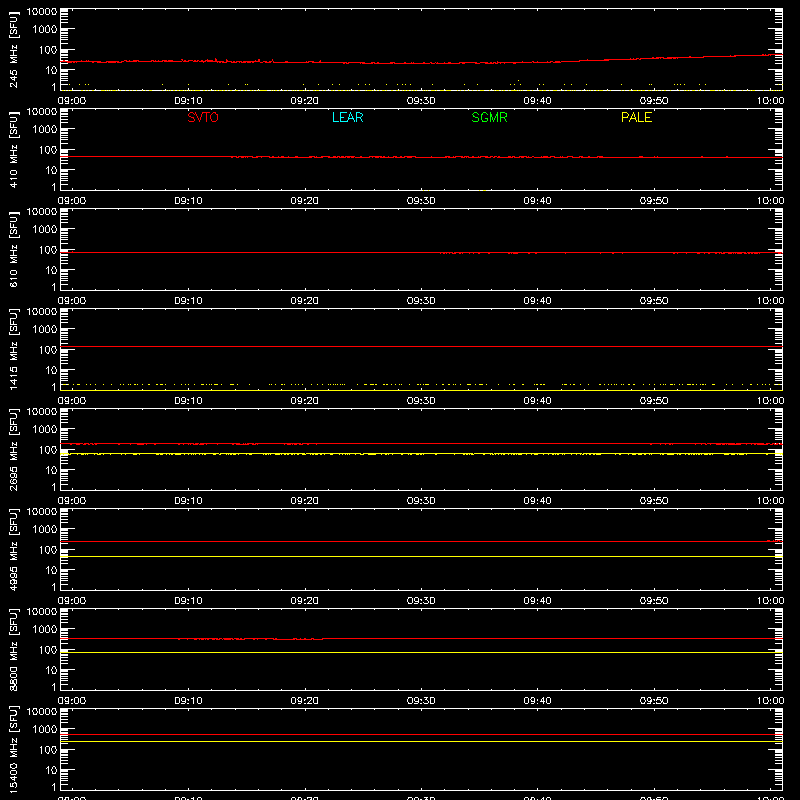This screenshot has height=800, width=800.
Task: Click the red trace in the 410 MHz panel
Action: click(x=421, y=157)
